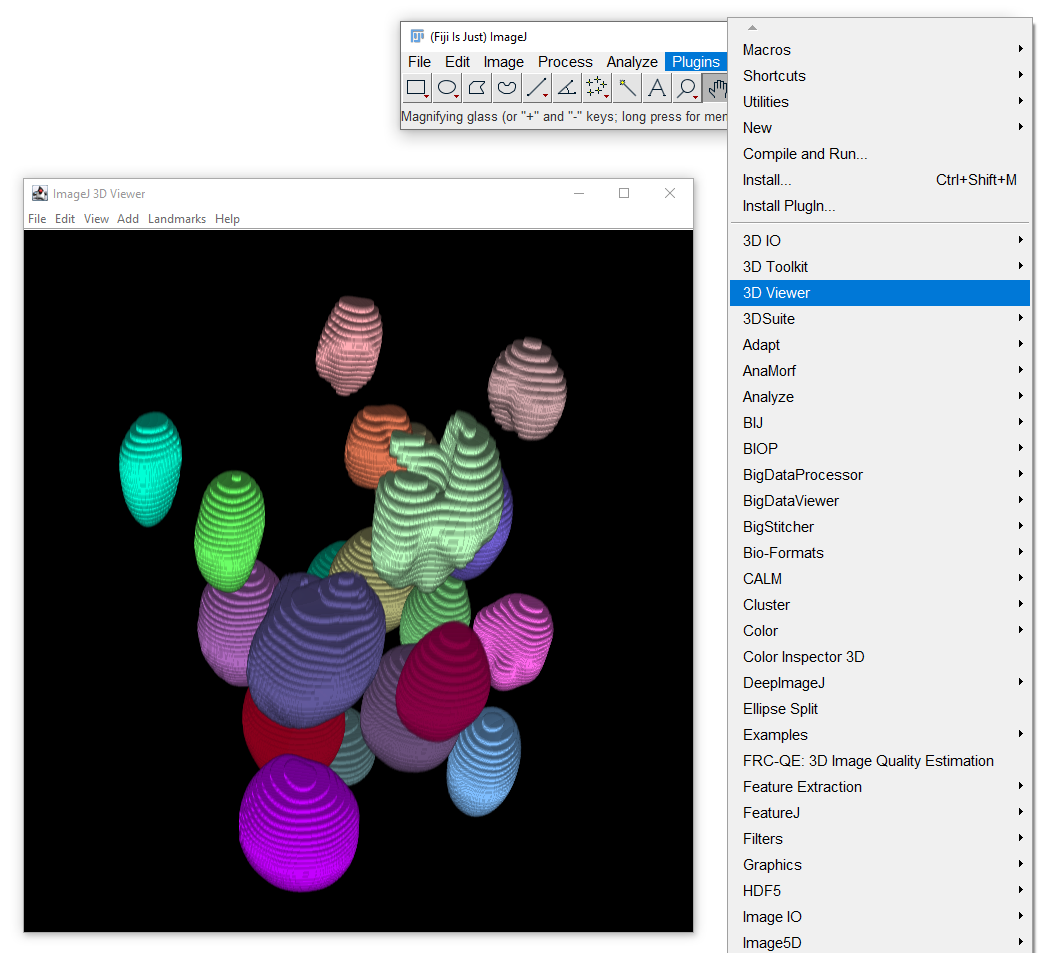This screenshot has height=953, width=1056.
Task: Open the Feature Extraction submenu entry
Action: [x=880, y=787]
